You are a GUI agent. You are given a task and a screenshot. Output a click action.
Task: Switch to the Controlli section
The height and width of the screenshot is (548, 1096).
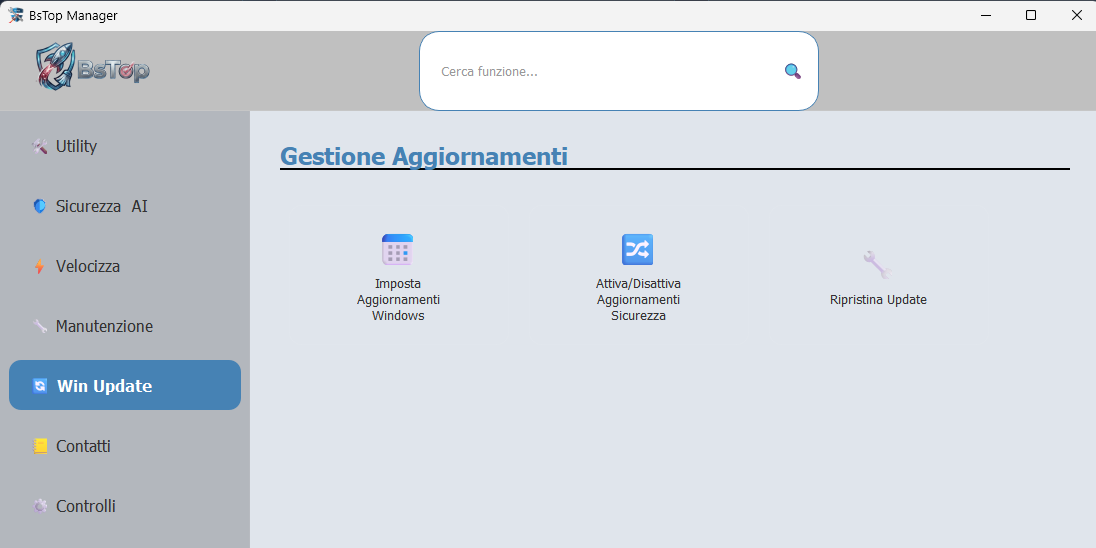coord(125,506)
